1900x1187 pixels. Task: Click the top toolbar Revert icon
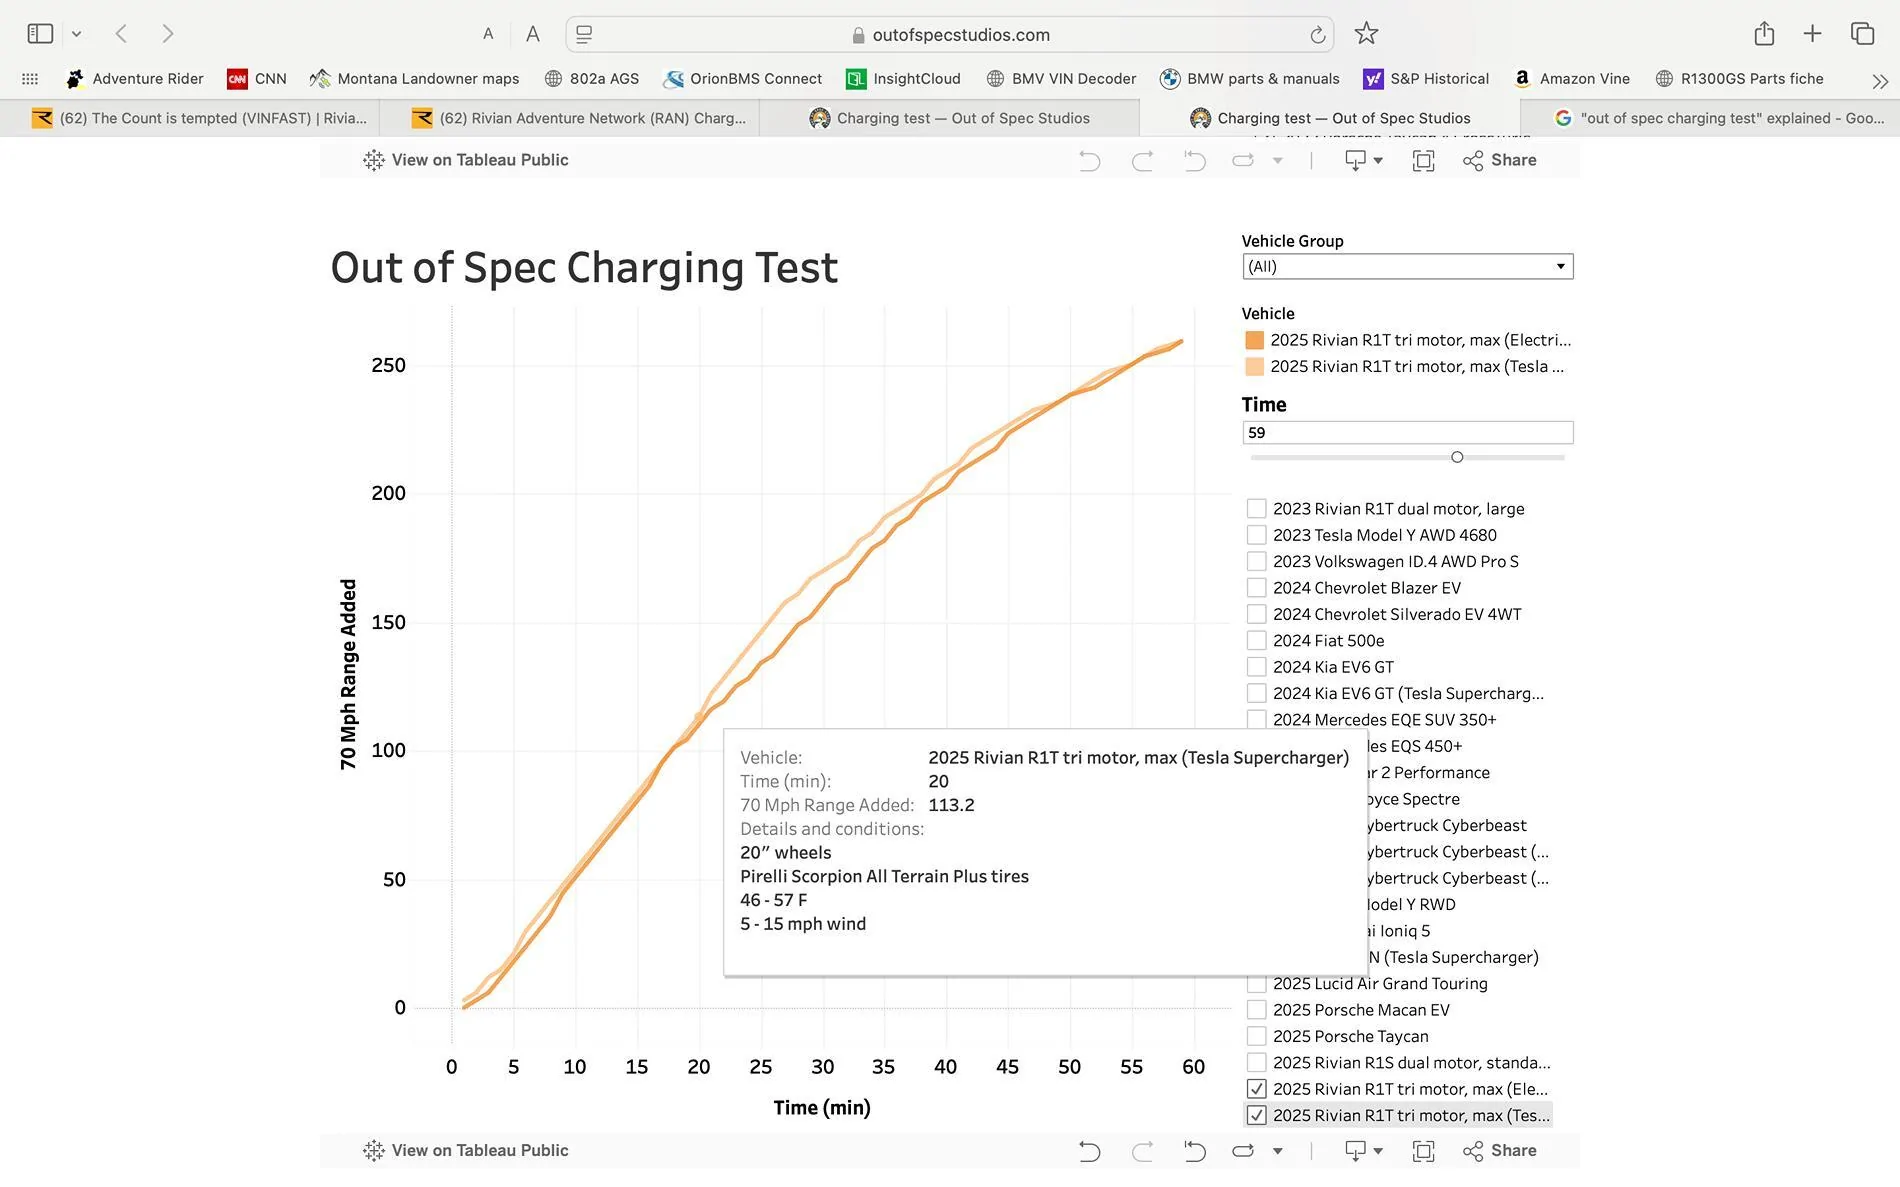1194,160
